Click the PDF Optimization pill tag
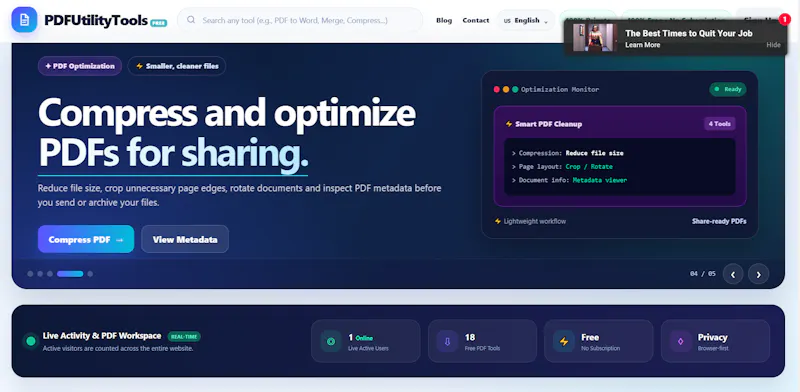Image resolution: width=800 pixels, height=392 pixels. tap(80, 66)
